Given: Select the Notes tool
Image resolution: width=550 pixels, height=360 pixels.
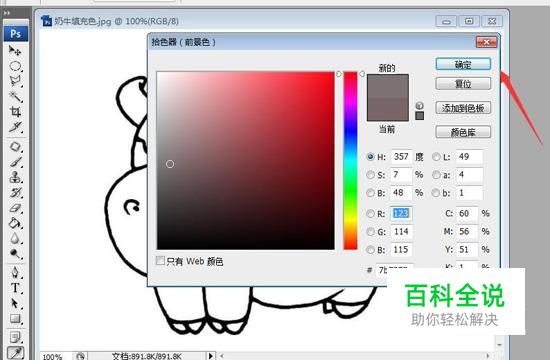Looking at the screenshot, I should tap(15, 338).
